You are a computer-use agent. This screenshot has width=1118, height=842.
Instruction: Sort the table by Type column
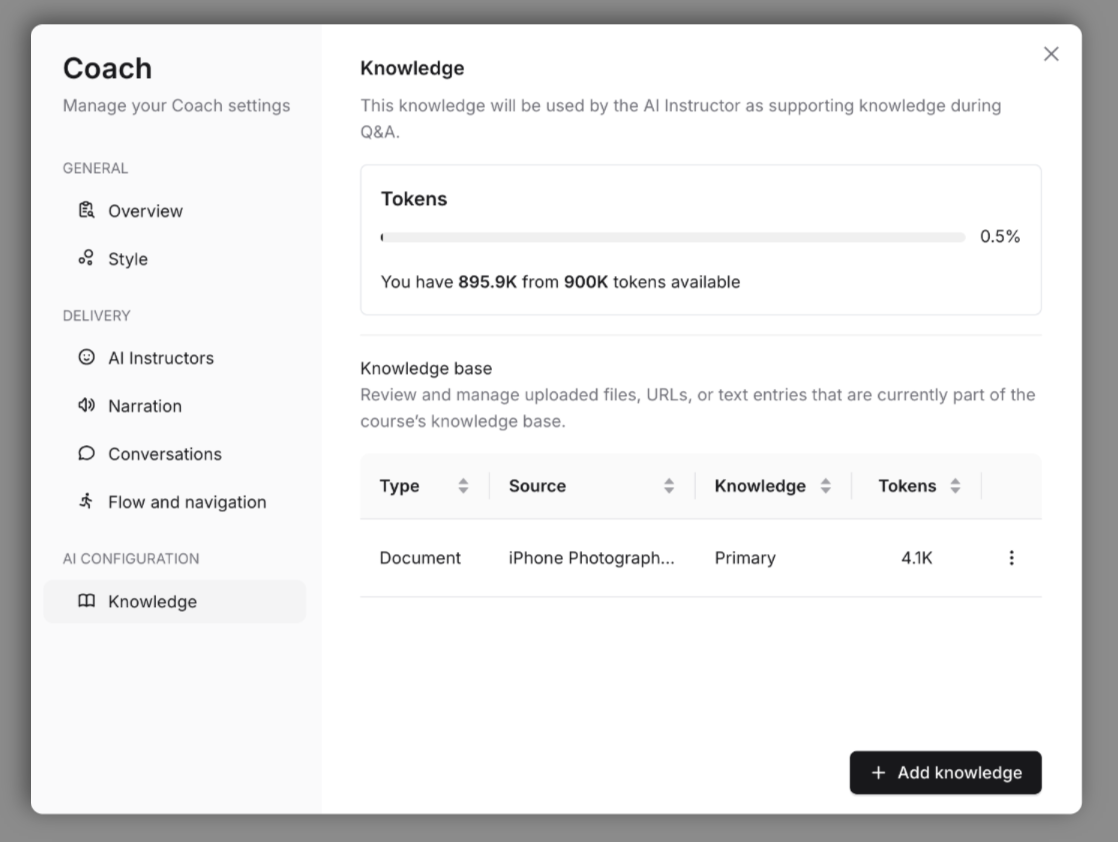[x=463, y=486]
